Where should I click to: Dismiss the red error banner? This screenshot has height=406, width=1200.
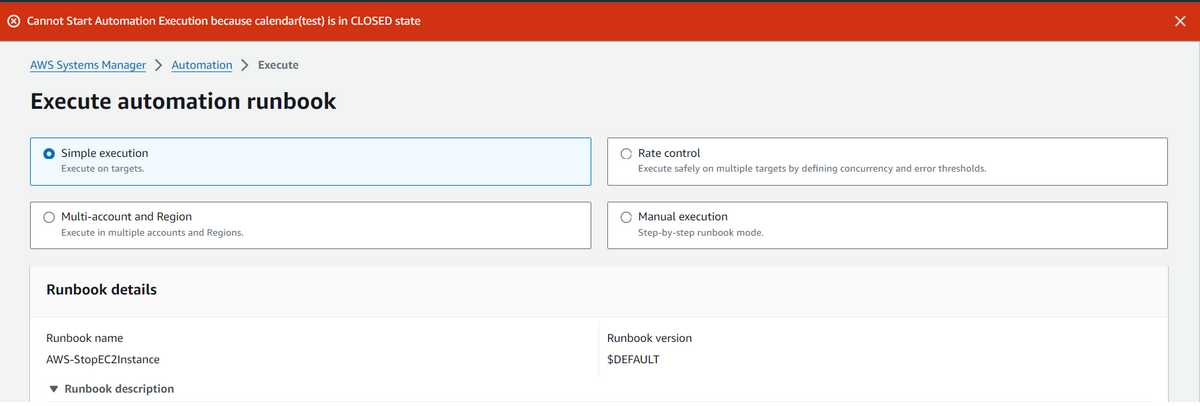(x=1180, y=23)
